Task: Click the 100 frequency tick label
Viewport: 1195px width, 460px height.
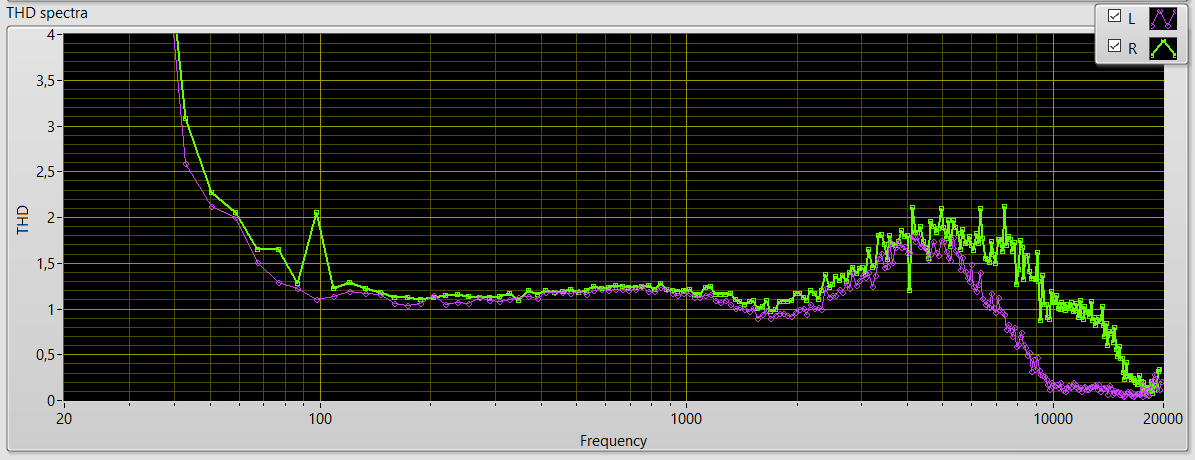Action: pyautogui.click(x=320, y=417)
